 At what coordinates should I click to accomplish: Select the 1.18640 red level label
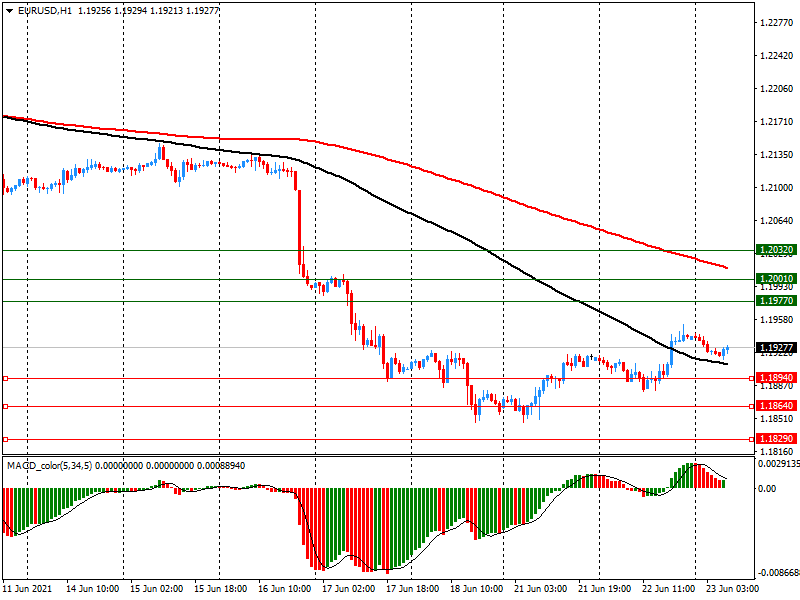776,406
